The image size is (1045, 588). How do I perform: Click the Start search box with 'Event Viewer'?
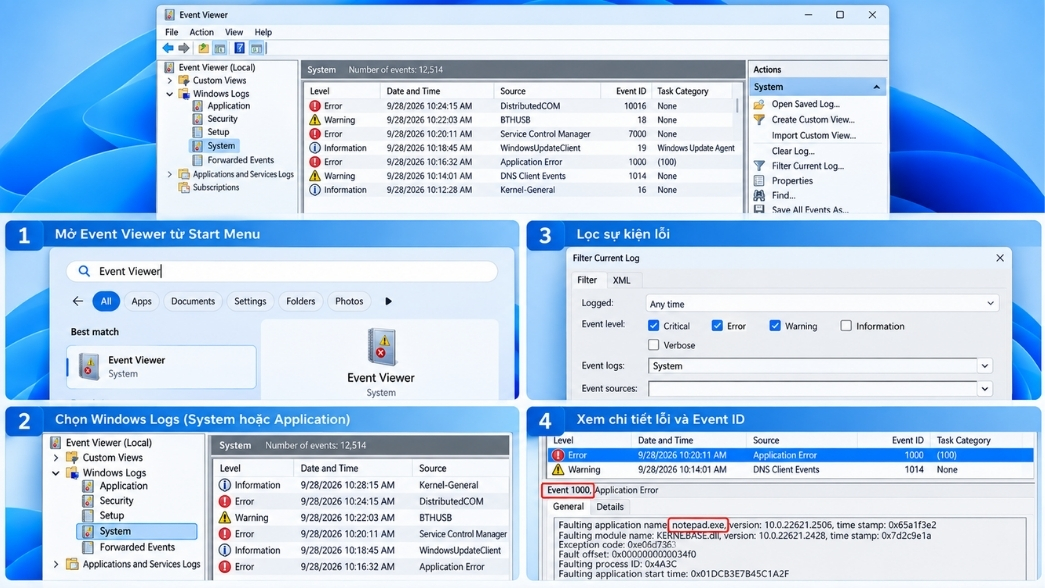click(282, 271)
